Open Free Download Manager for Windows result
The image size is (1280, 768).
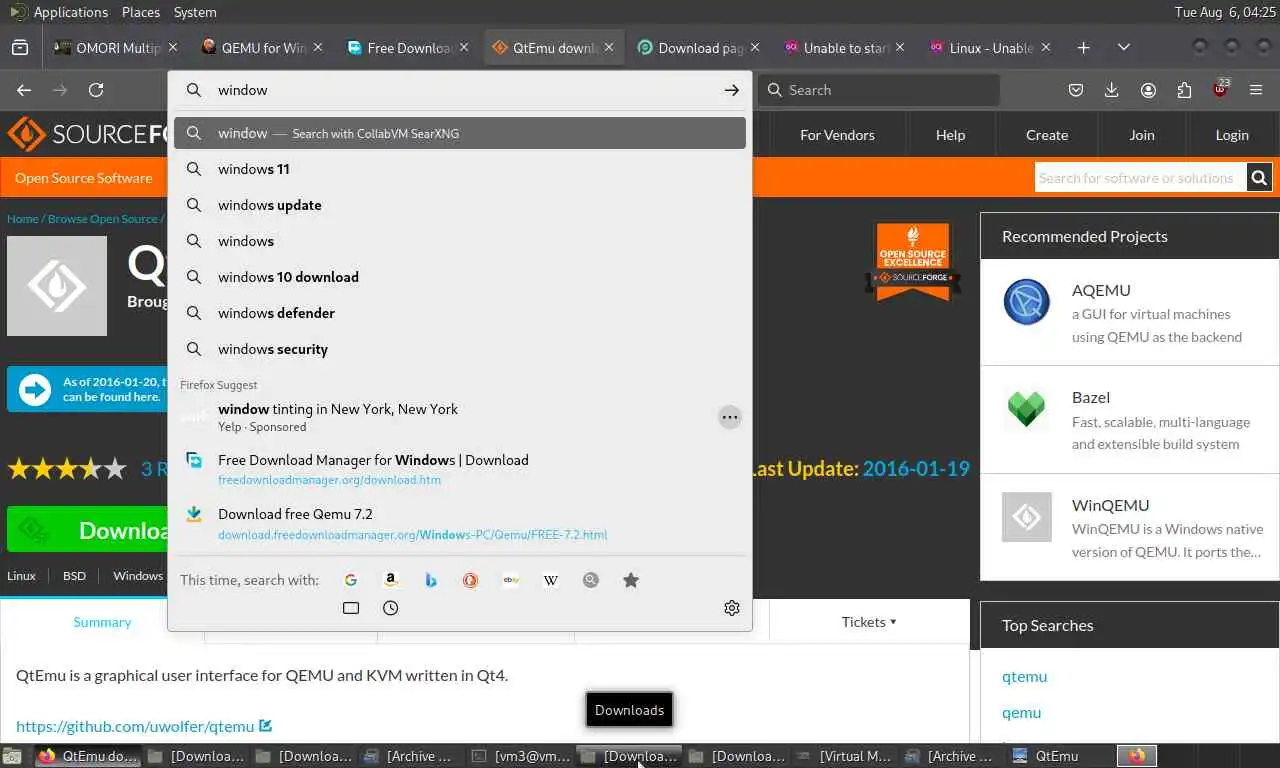tap(460, 469)
